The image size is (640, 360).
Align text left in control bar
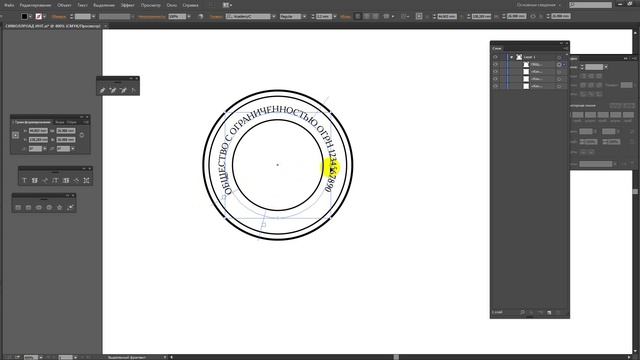(358, 16)
